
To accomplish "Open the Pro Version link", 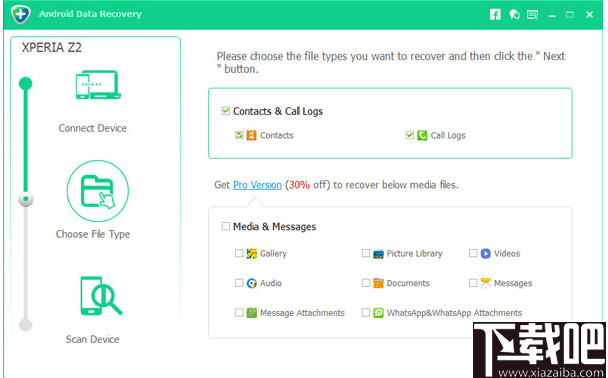I will click(x=257, y=185).
